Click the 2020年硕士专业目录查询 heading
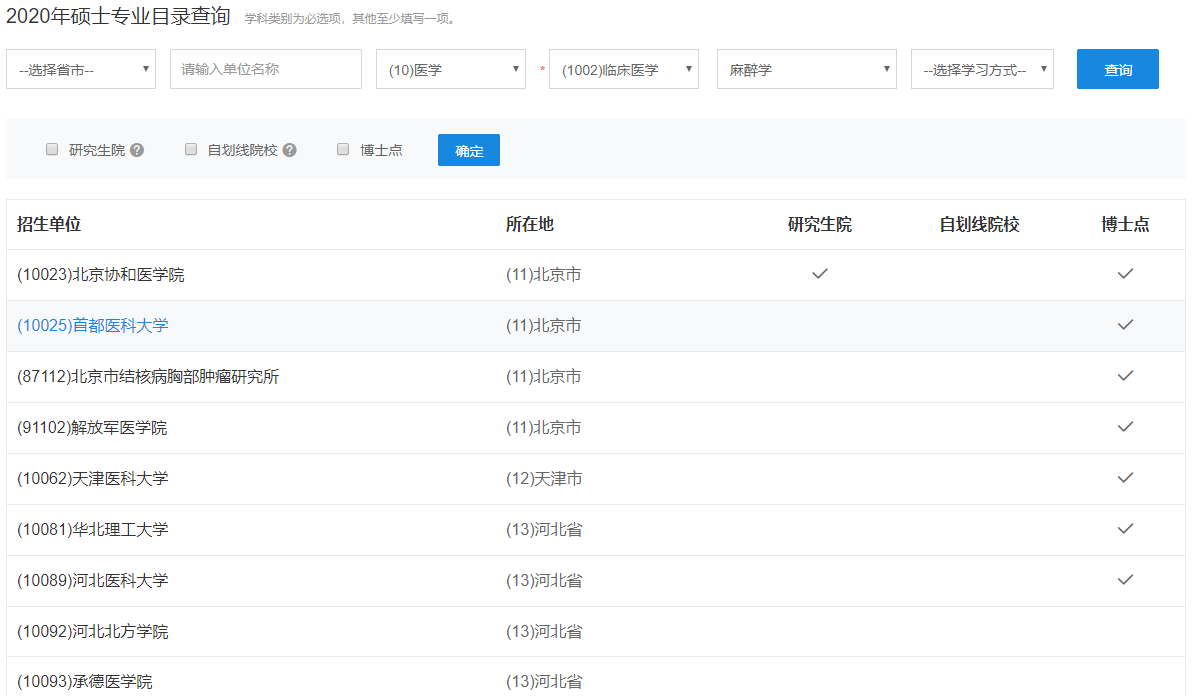1196x696 pixels. [118, 16]
